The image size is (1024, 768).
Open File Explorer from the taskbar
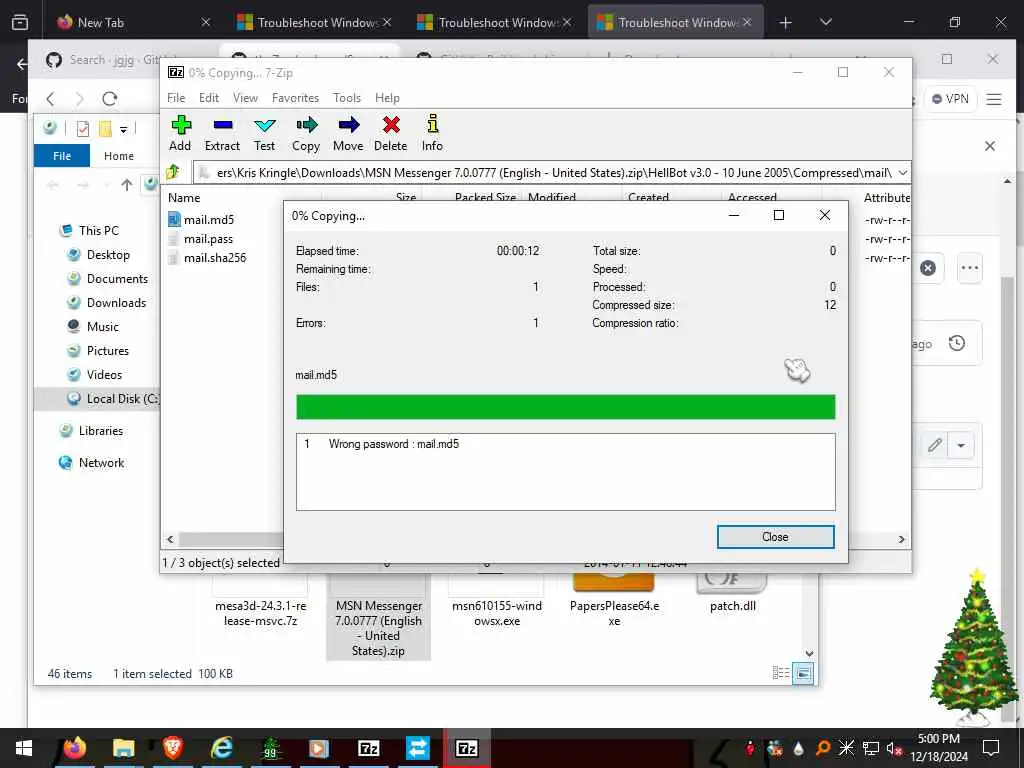(x=123, y=748)
